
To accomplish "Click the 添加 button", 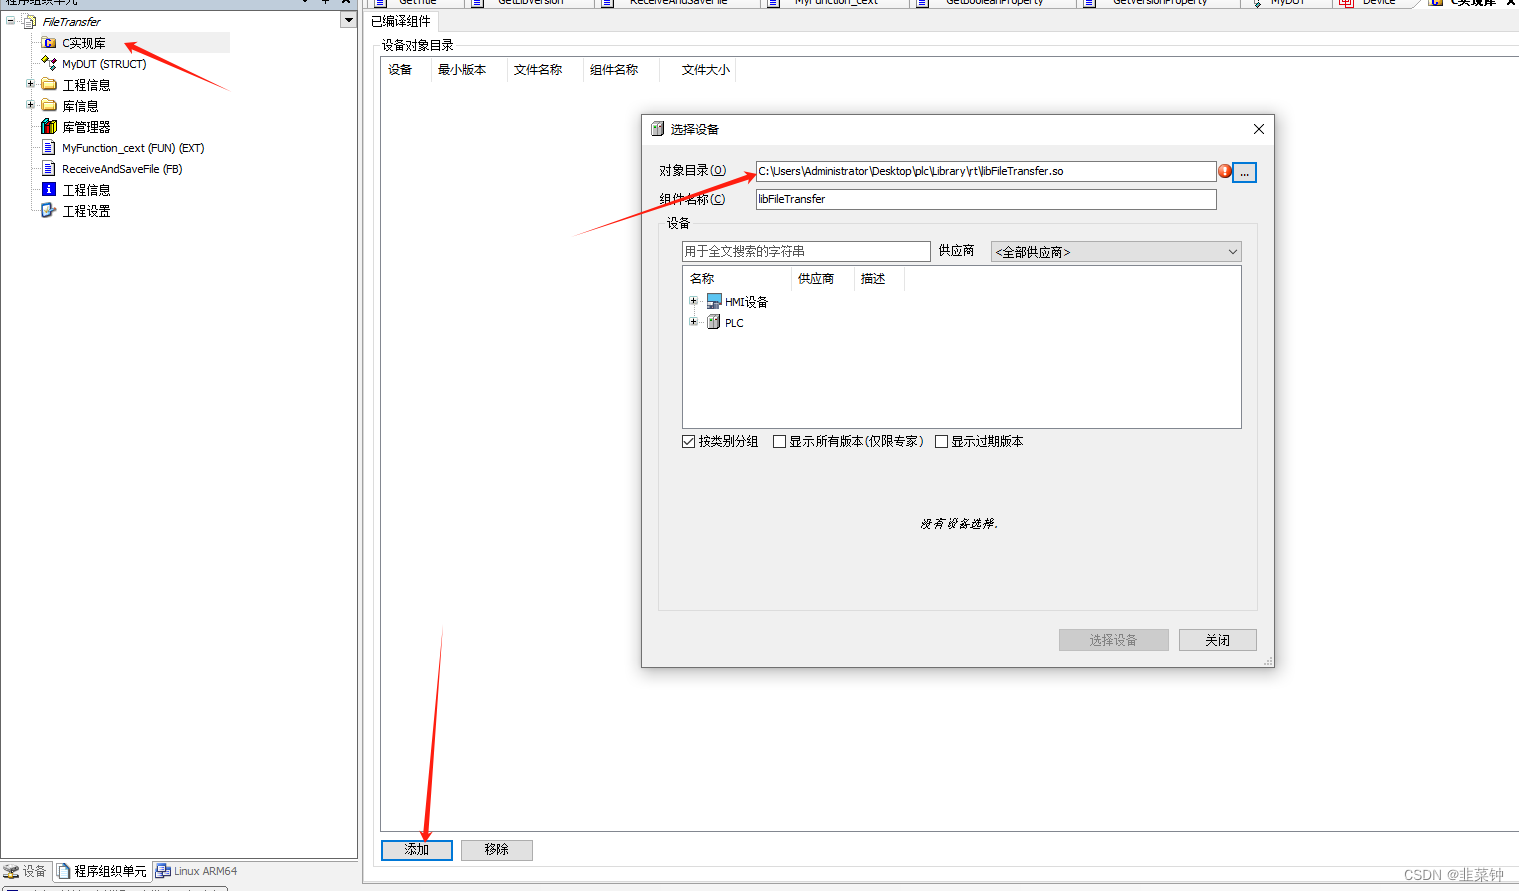I will click(x=417, y=850).
